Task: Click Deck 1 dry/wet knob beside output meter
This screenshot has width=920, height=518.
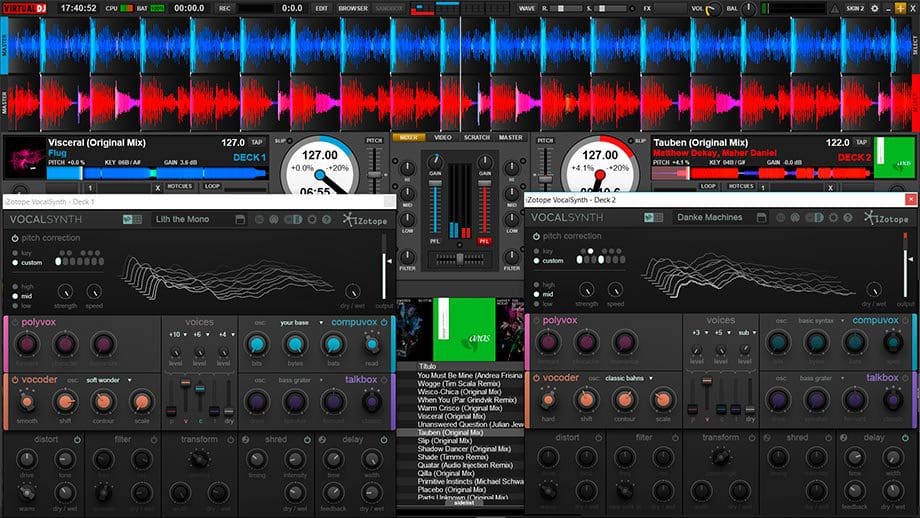Action: coord(353,291)
